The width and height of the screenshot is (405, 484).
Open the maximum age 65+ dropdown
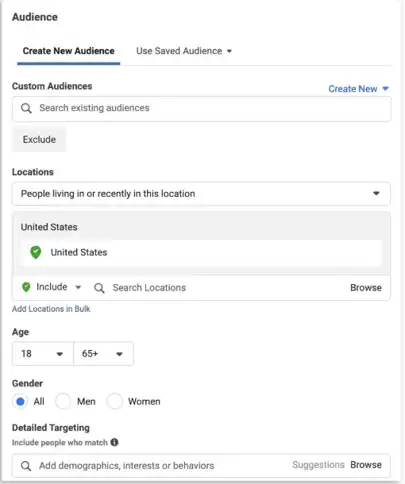(103, 354)
